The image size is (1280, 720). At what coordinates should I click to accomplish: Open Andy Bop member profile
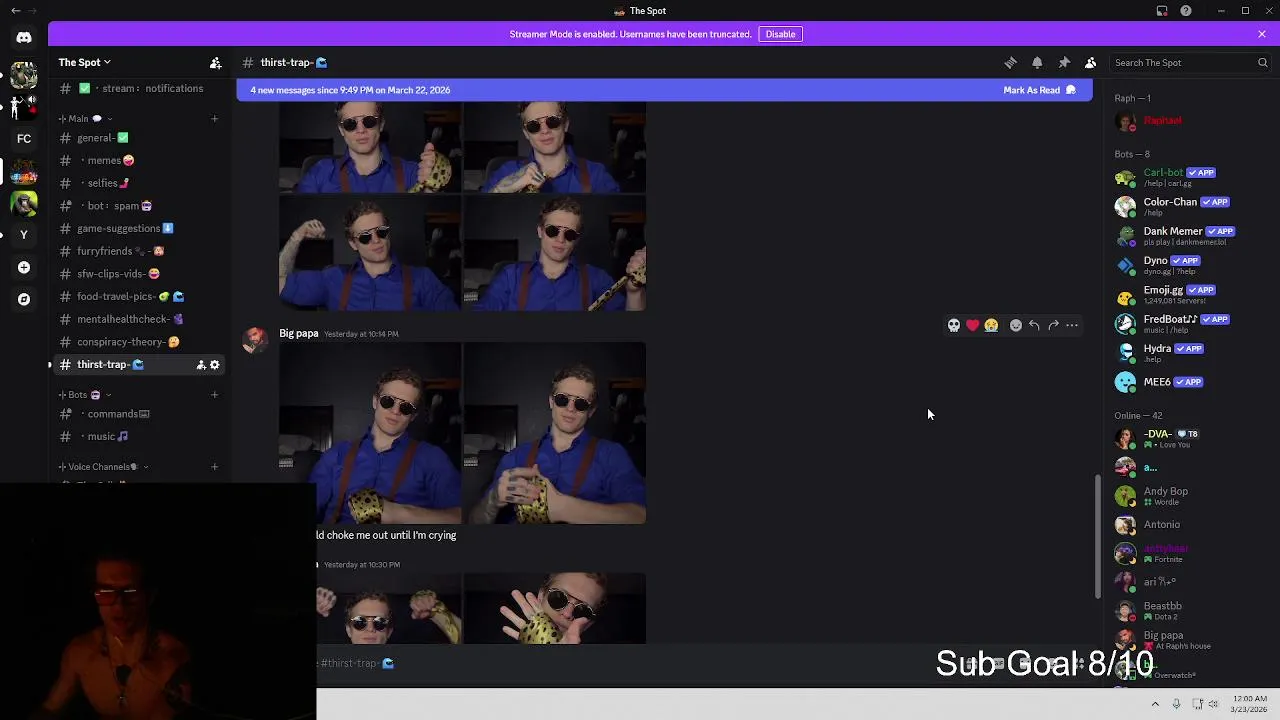tap(1190, 495)
